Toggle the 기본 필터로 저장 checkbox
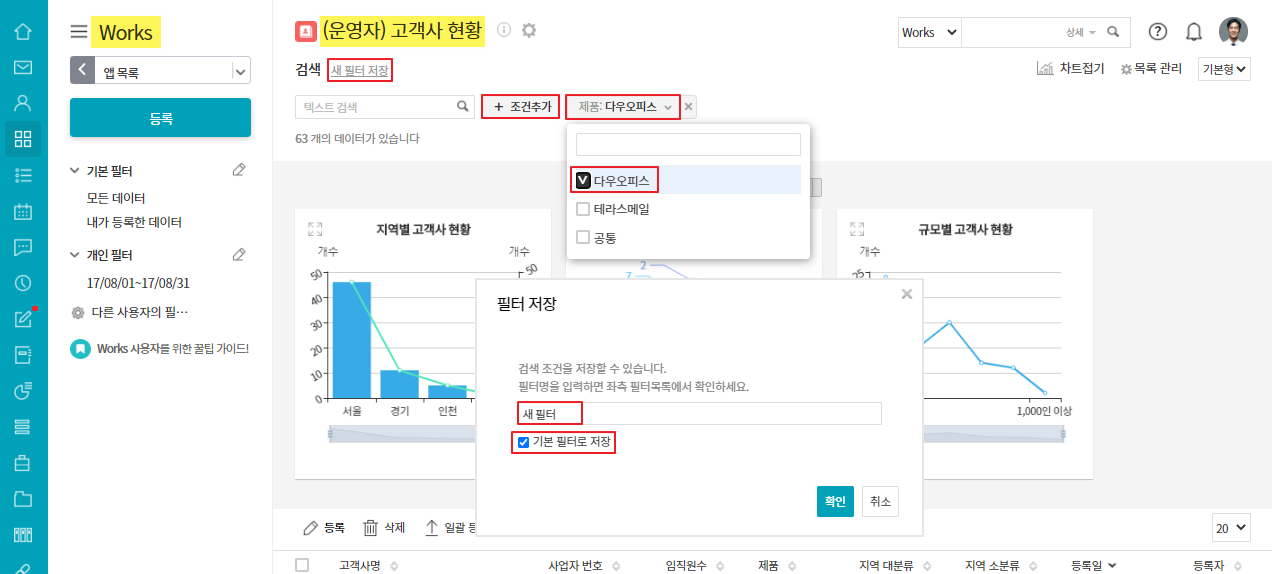The width and height of the screenshot is (1272, 574). tap(523, 442)
